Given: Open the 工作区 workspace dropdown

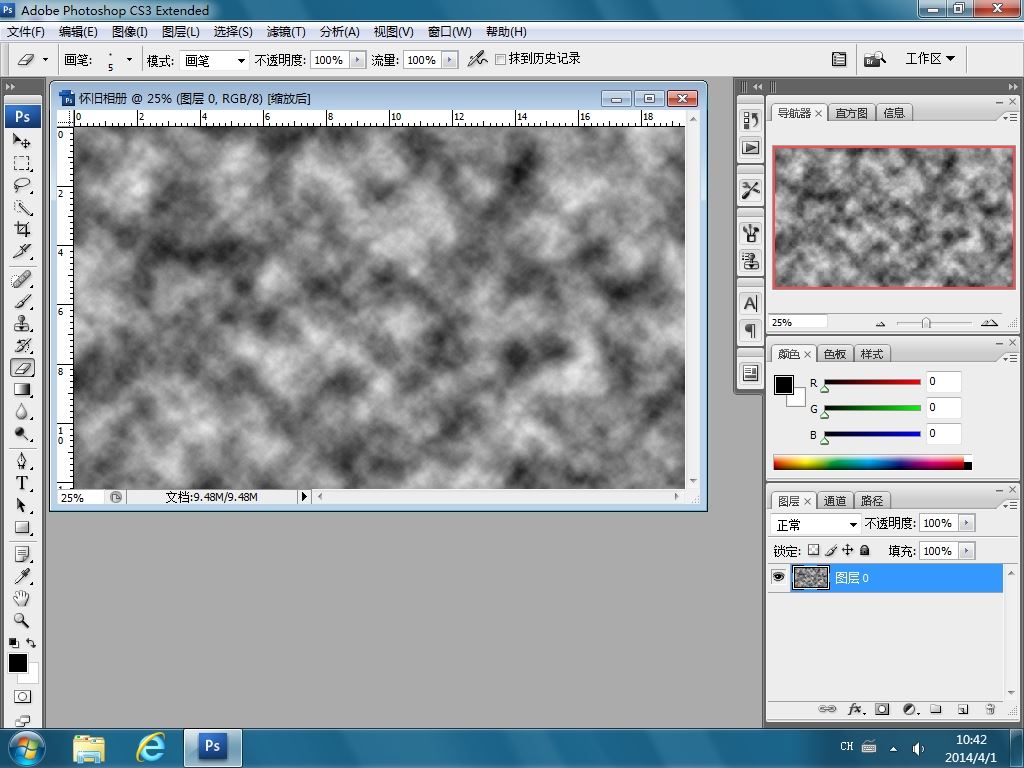Looking at the screenshot, I should [930, 59].
